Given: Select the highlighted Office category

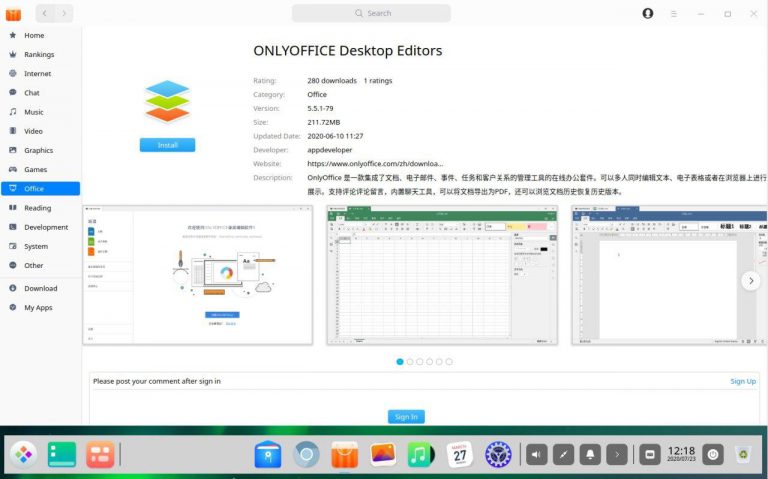Looking at the screenshot, I should (40, 189).
